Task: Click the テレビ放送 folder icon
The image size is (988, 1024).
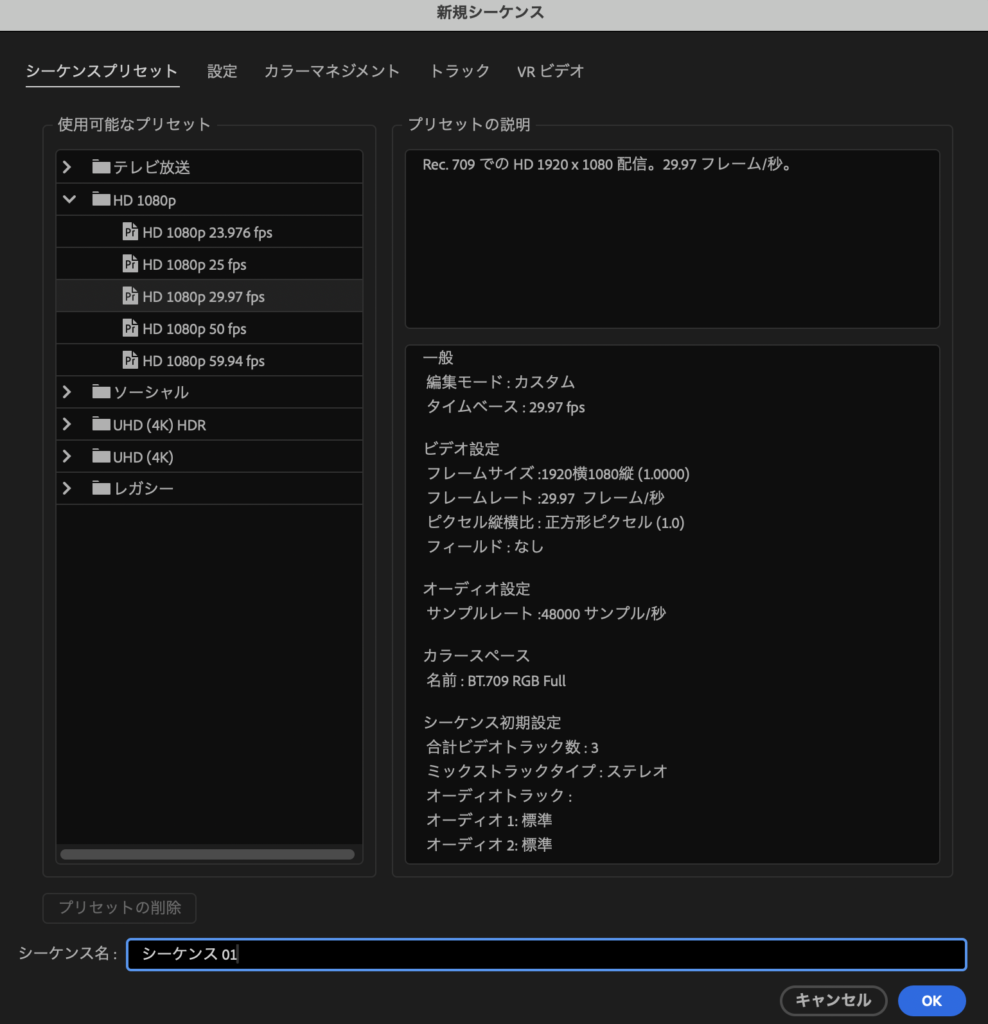Action: tap(100, 167)
